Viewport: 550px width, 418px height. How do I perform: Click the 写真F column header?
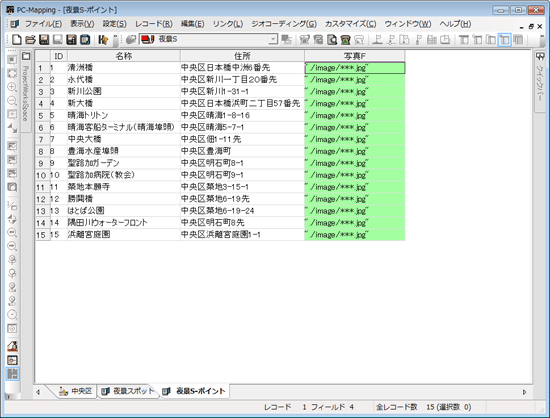[355, 56]
